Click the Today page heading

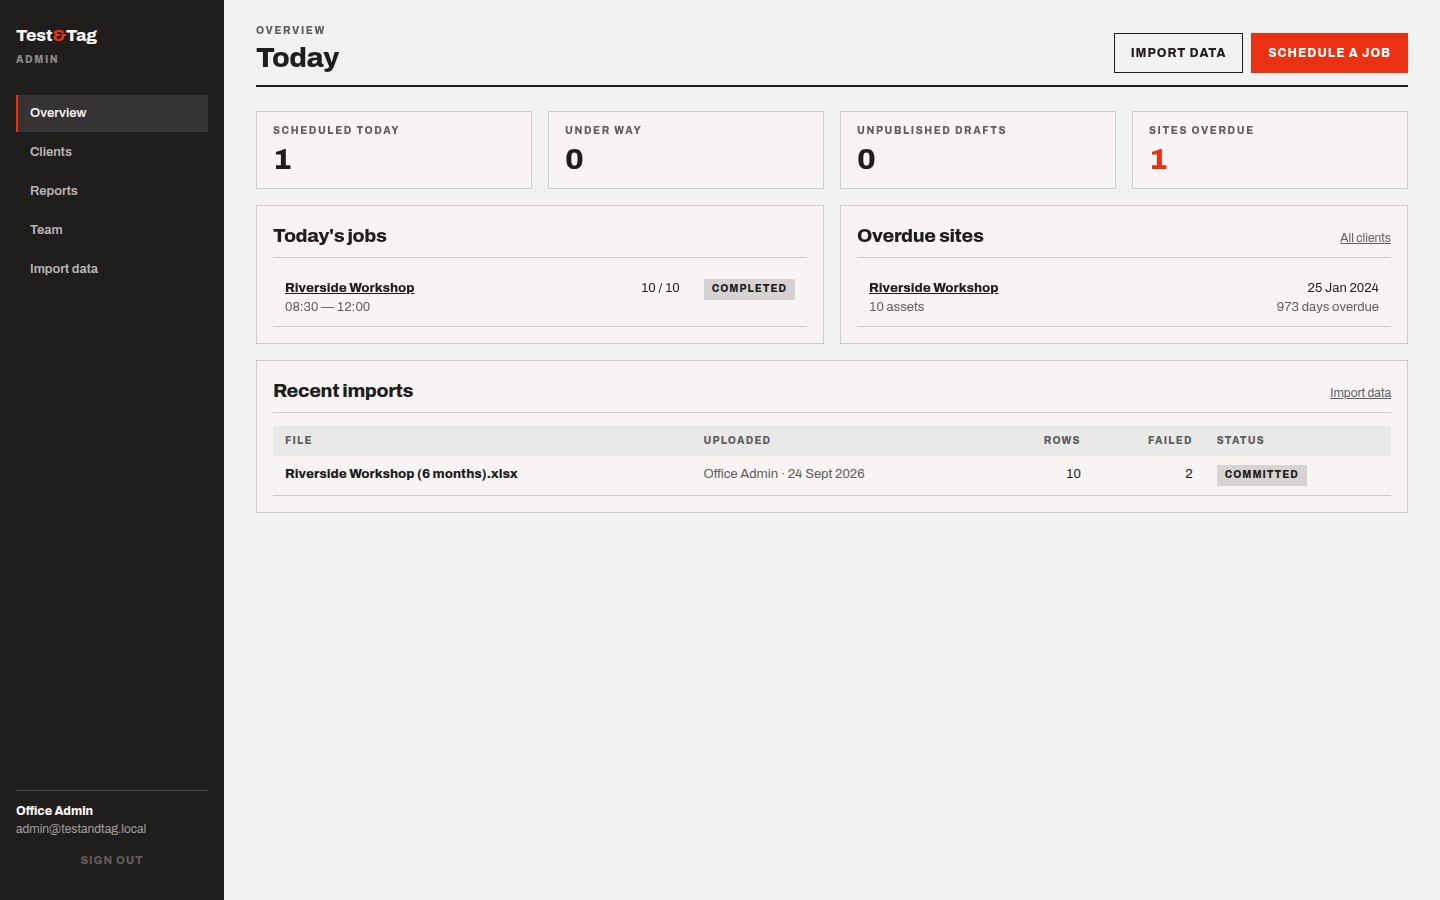click(x=298, y=58)
